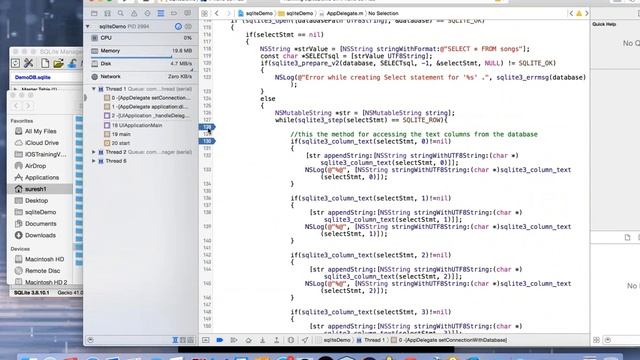Click the Step into debug icon

coord(262,340)
